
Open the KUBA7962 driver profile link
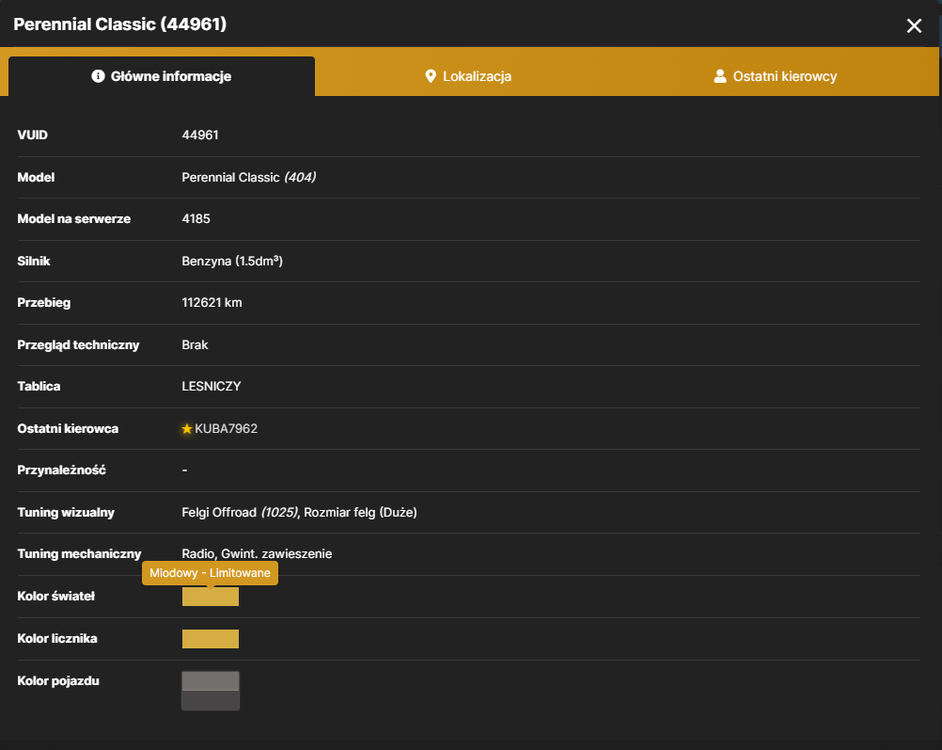pos(226,428)
